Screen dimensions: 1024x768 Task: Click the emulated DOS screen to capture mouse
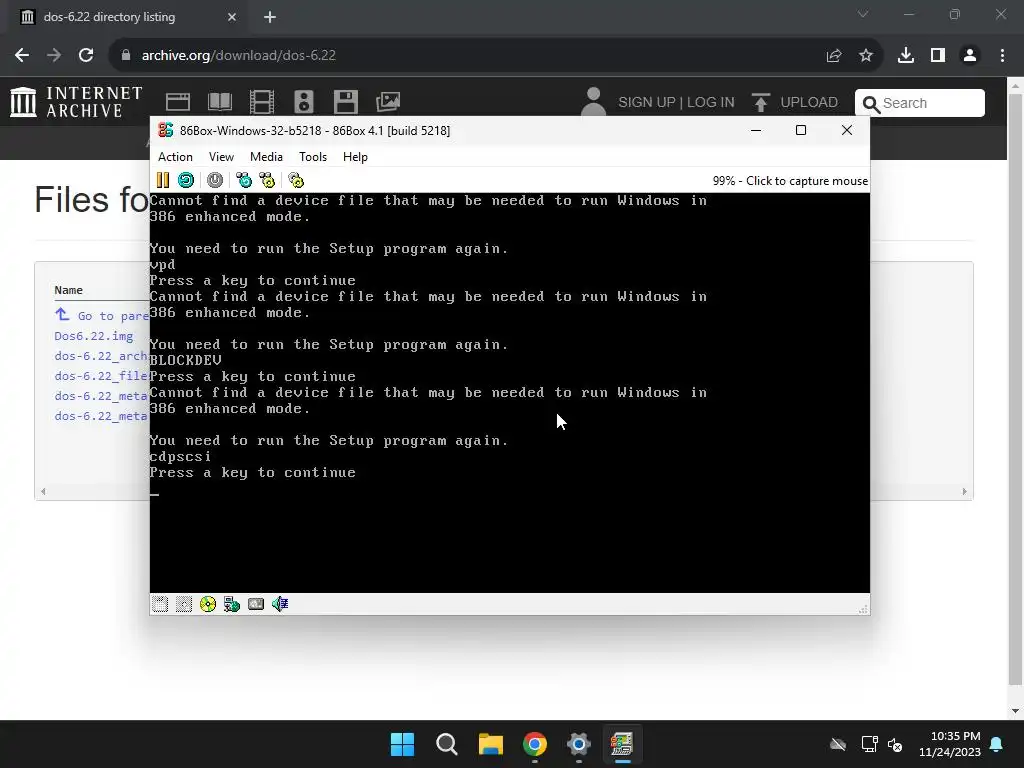pyautogui.click(x=509, y=392)
